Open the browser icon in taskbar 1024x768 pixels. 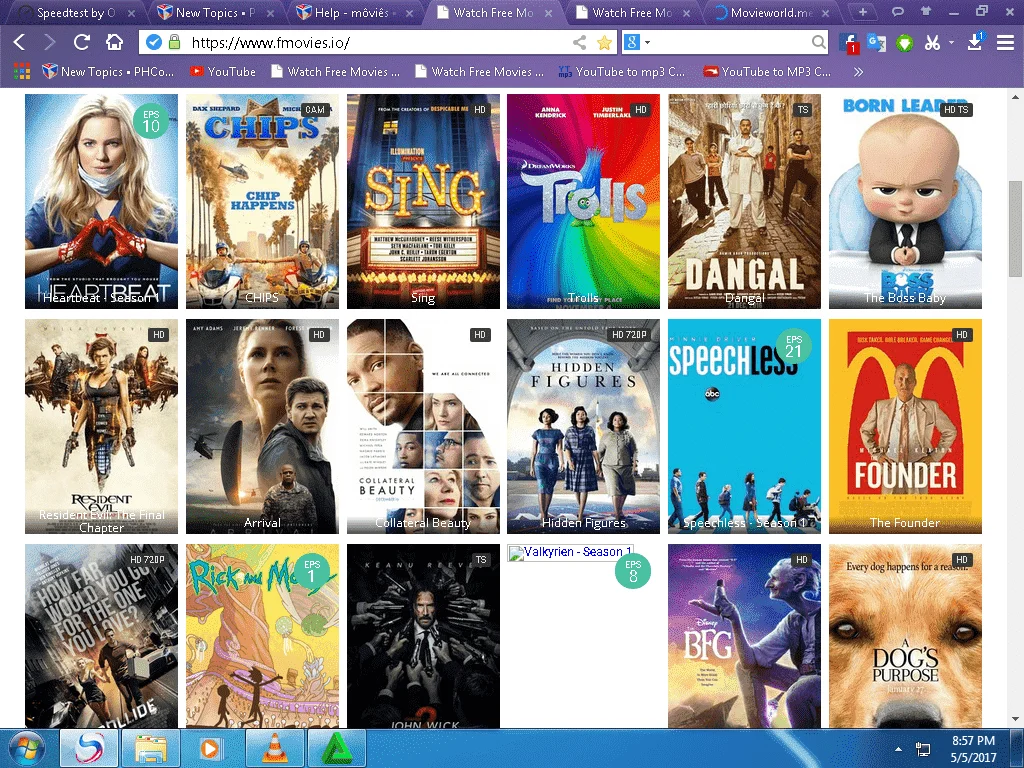pyautogui.click(x=89, y=748)
